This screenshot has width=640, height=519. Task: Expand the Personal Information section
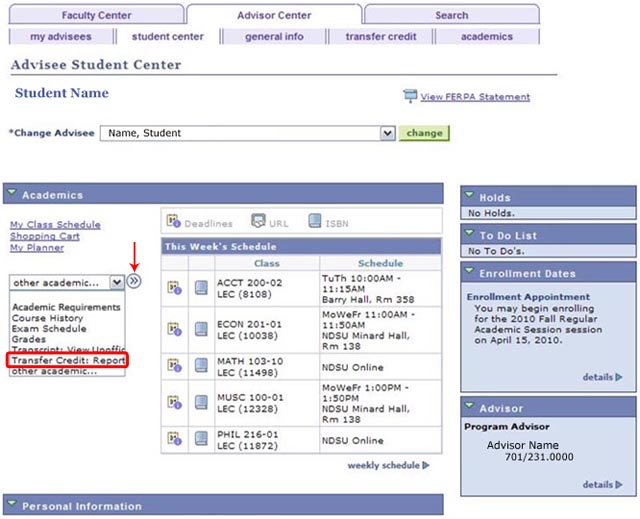[x=12, y=506]
